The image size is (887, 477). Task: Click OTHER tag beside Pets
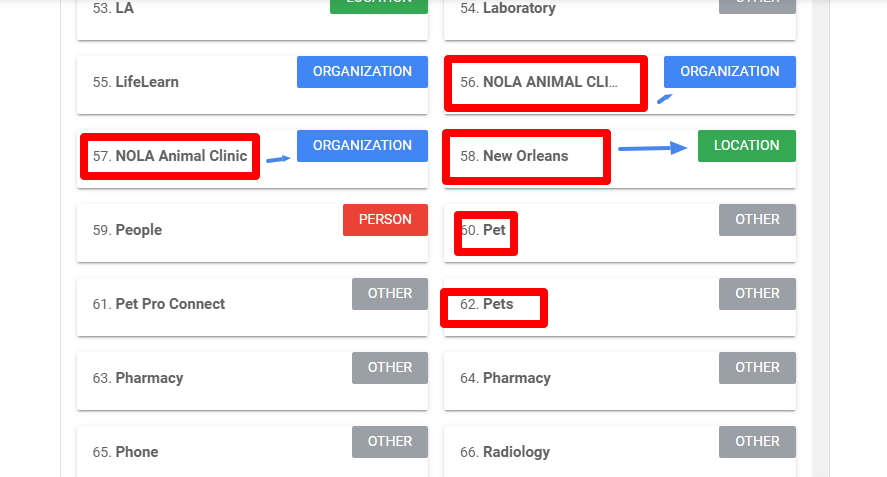pyautogui.click(x=757, y=294)
